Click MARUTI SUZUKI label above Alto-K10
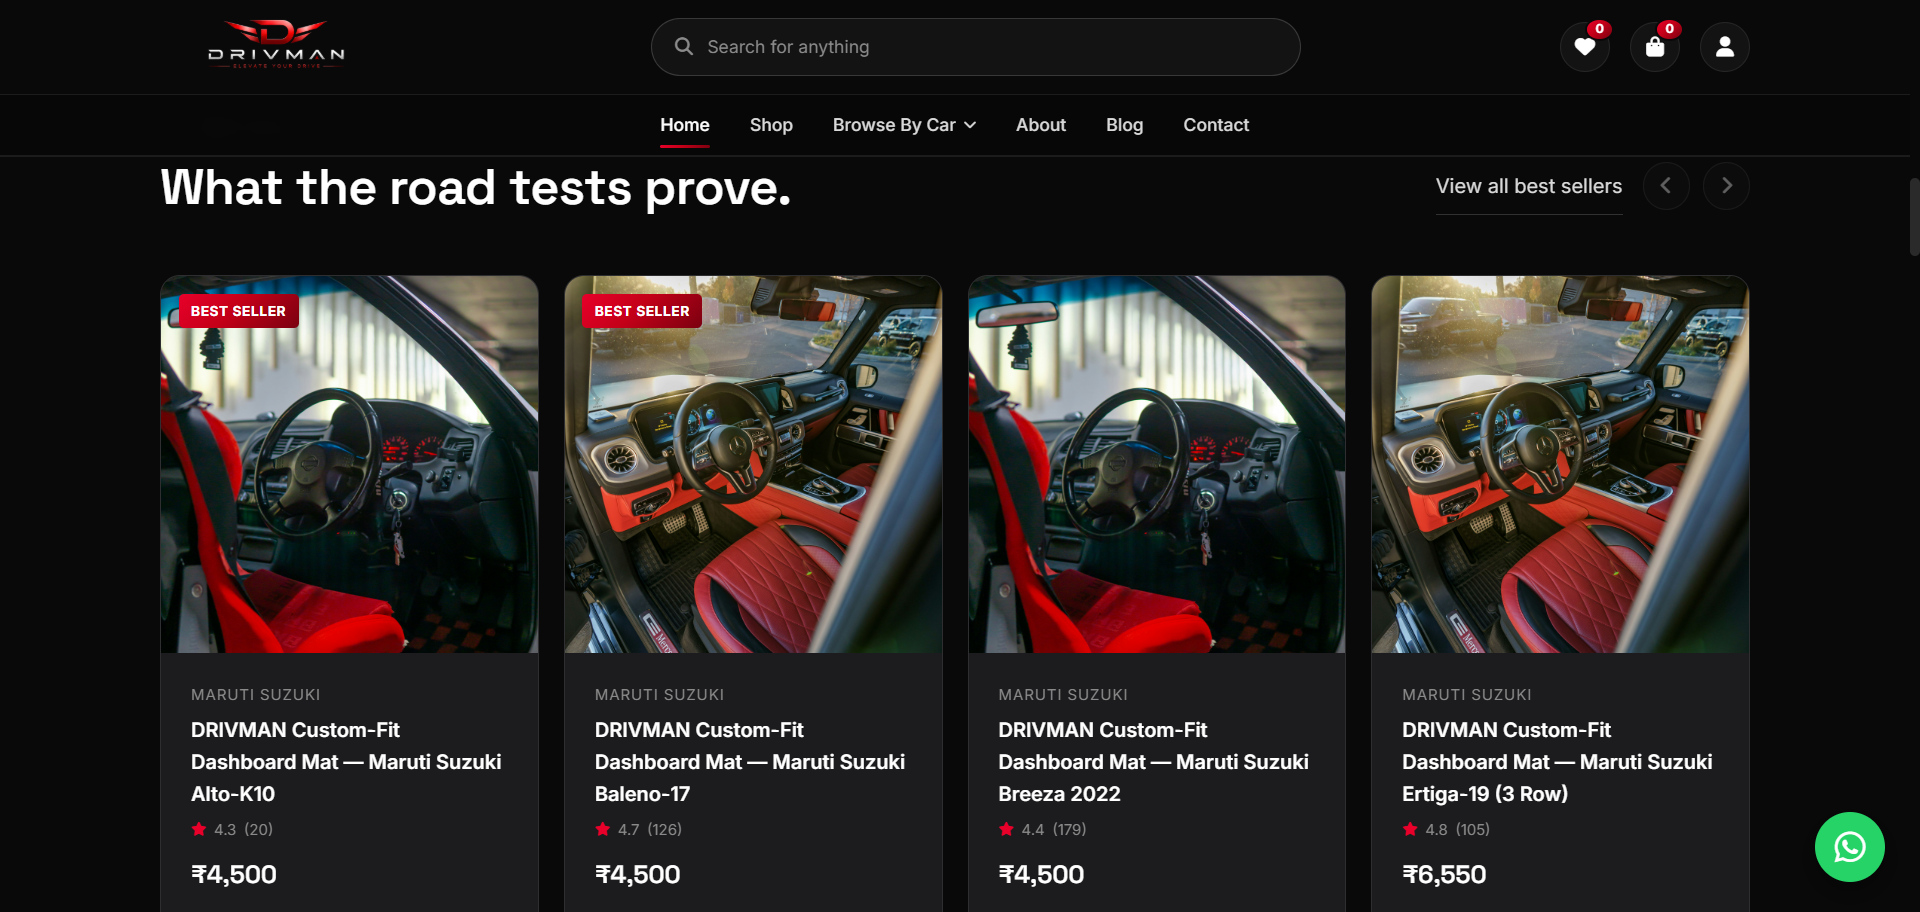Screen dimensions: 1920x912 (256, 695)
